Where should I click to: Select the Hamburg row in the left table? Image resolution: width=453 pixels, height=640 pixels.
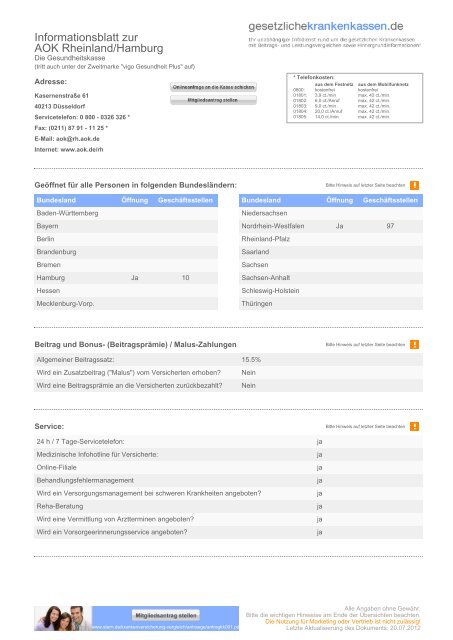pyautogui.click(x=126, y=278)
